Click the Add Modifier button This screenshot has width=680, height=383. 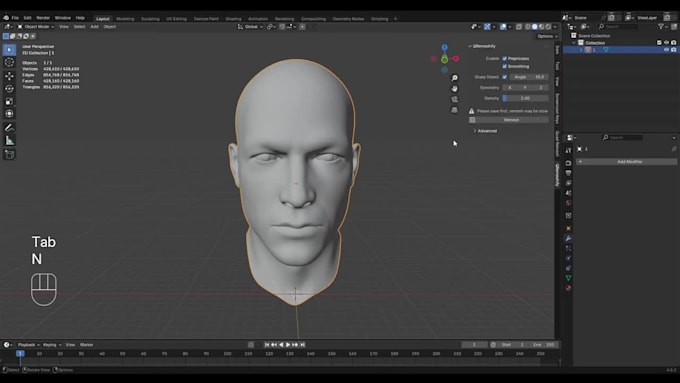click(x=627, y=161)
